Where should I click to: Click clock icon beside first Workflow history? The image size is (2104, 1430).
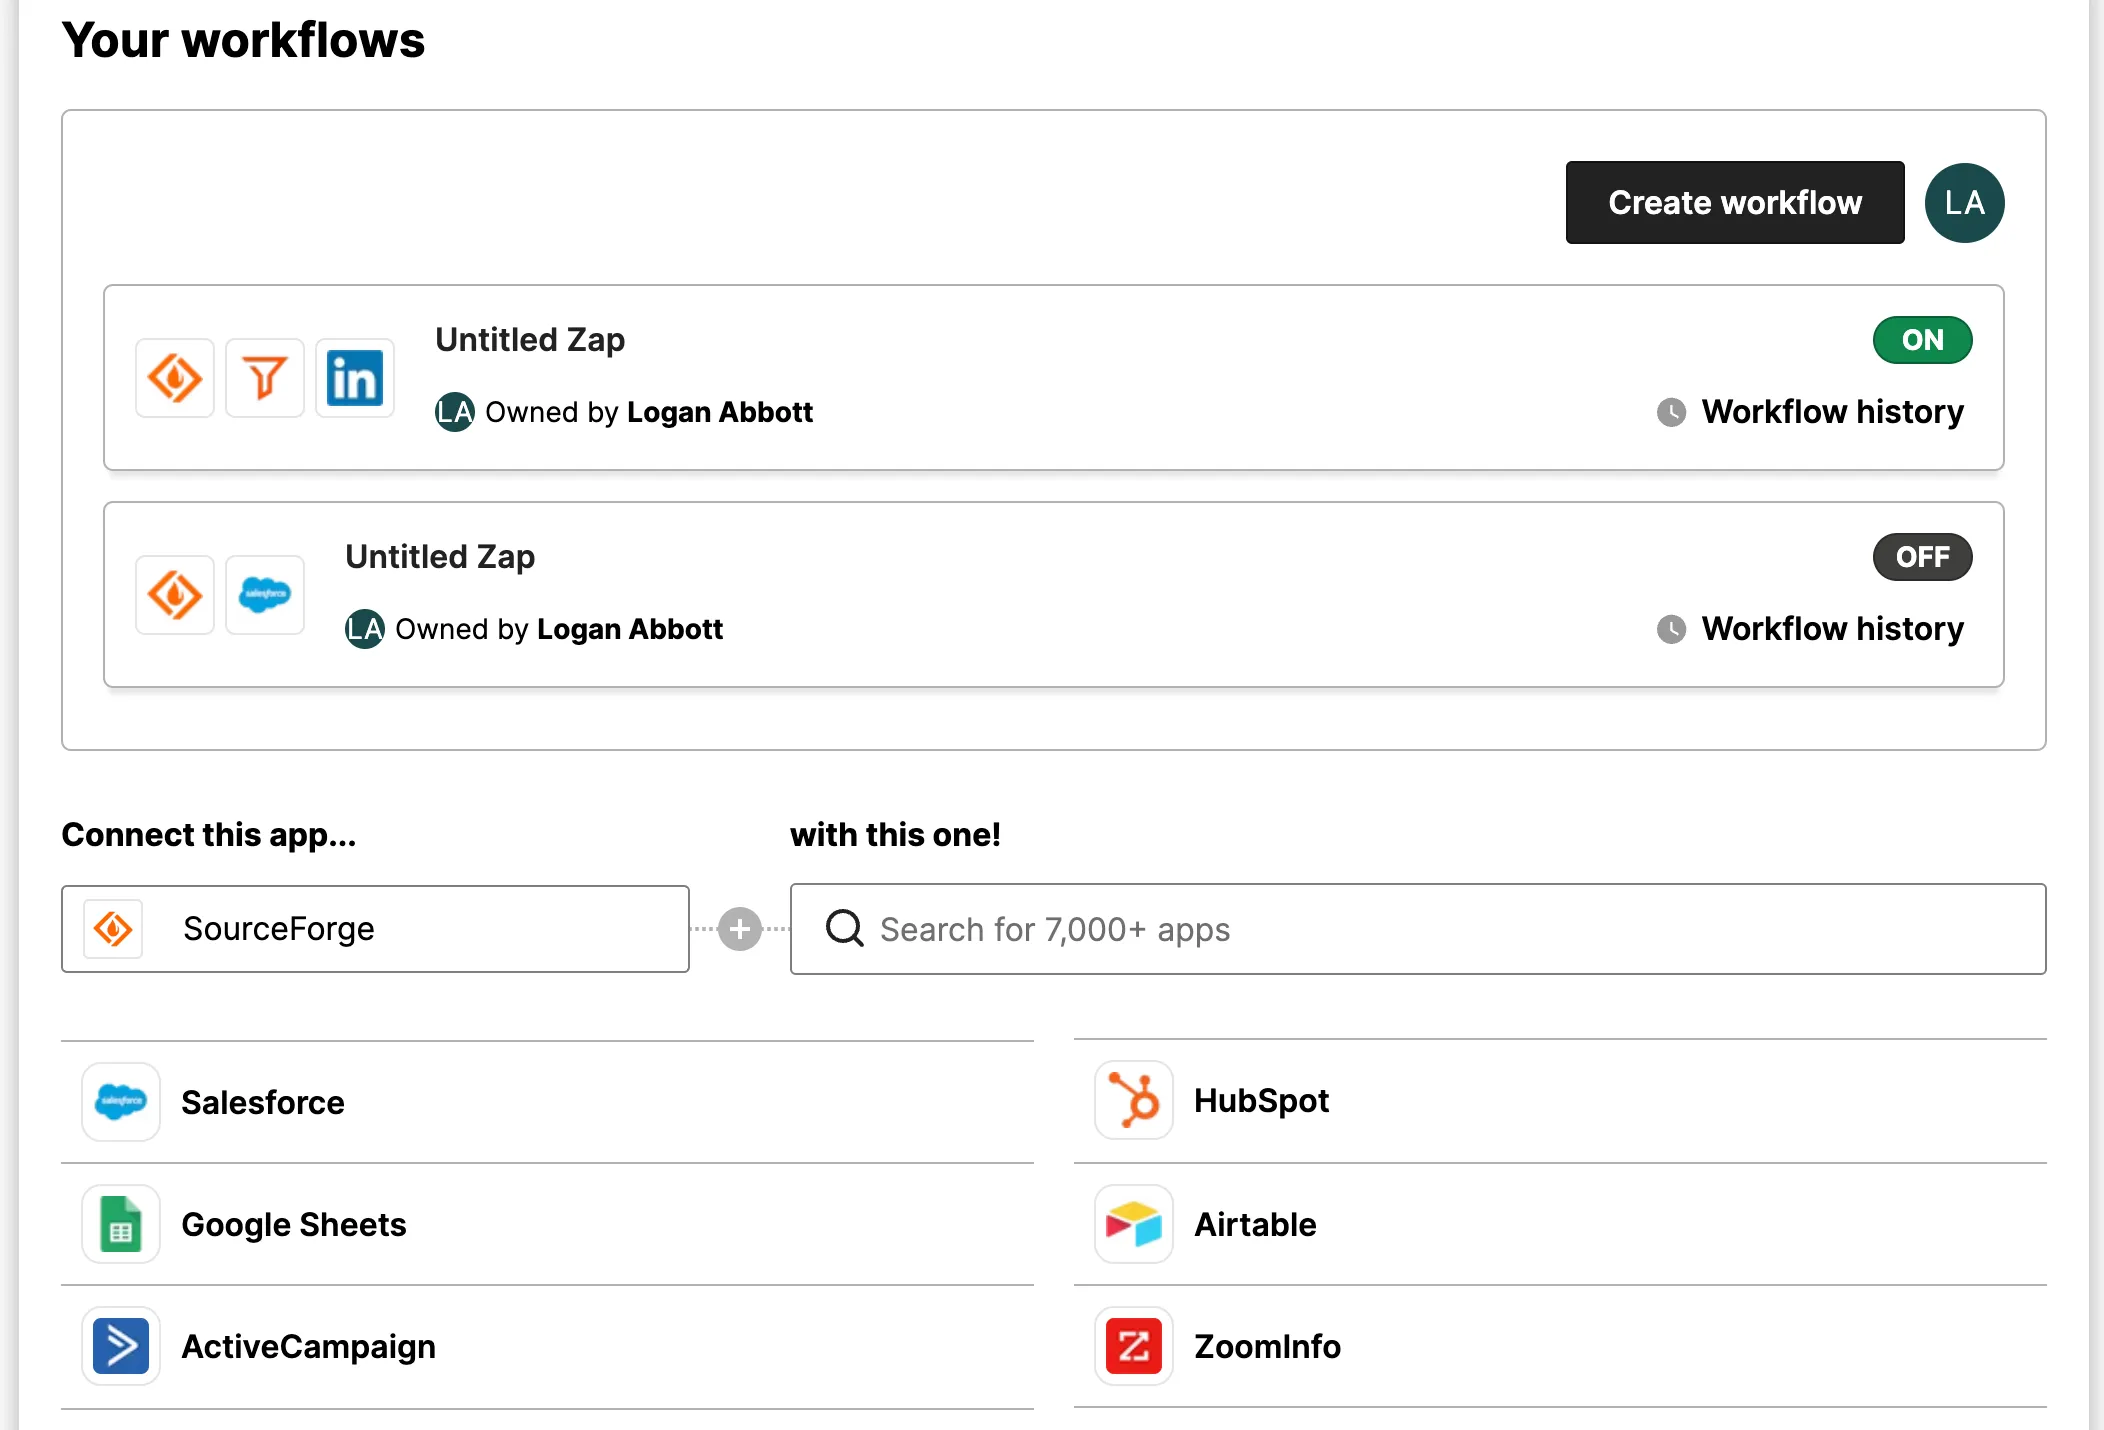click(1671, 412)
